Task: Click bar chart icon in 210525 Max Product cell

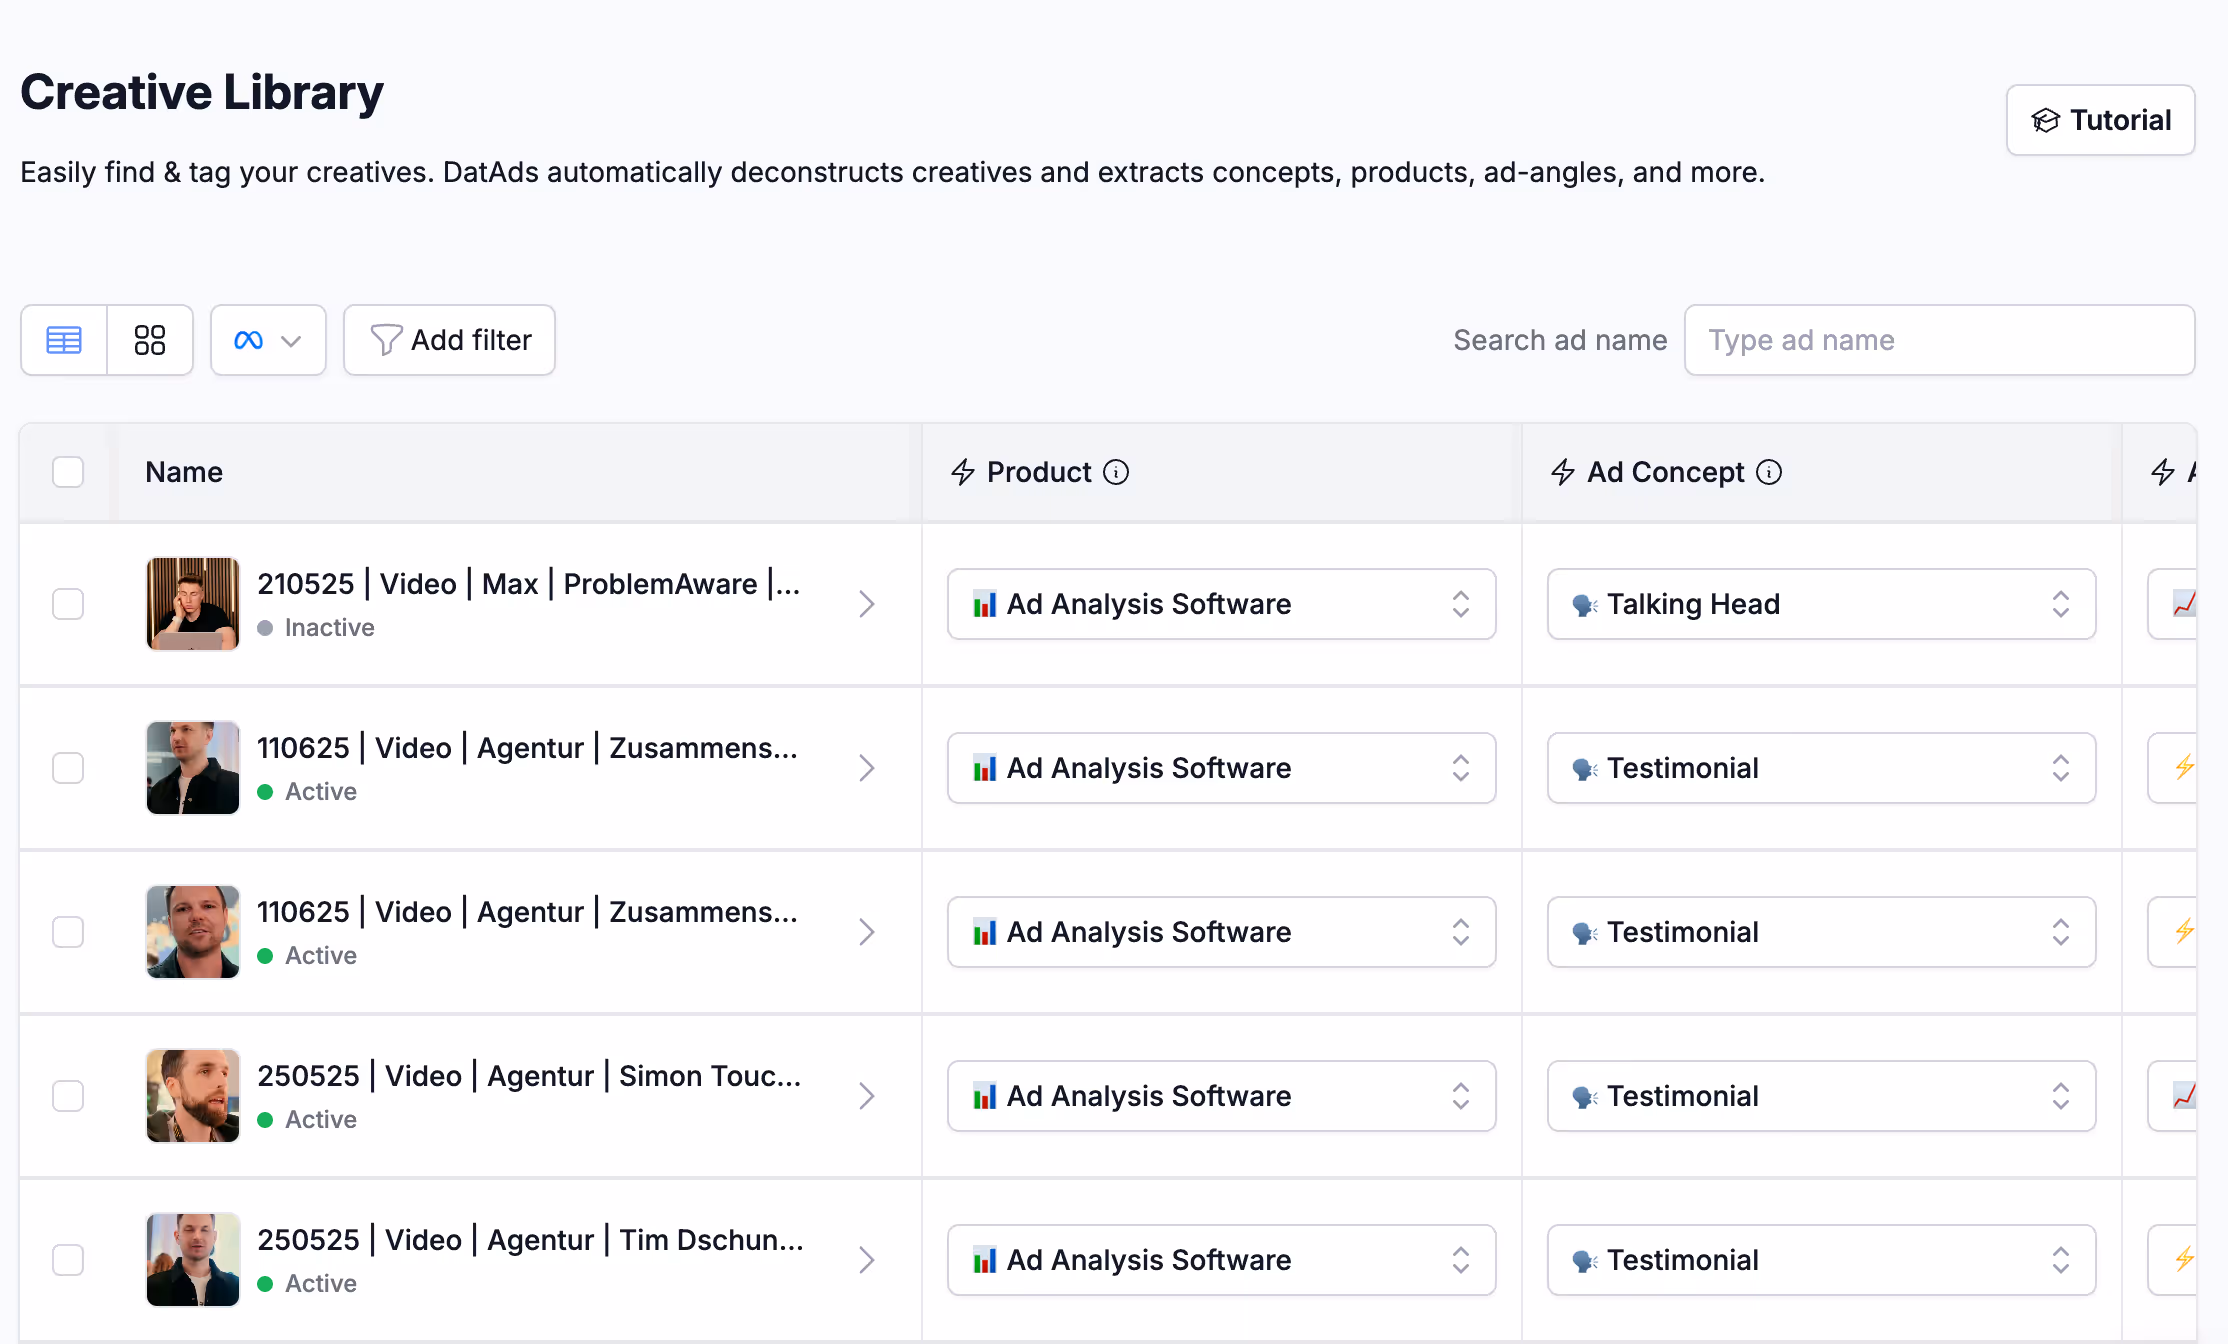Action: coord(985,604)
